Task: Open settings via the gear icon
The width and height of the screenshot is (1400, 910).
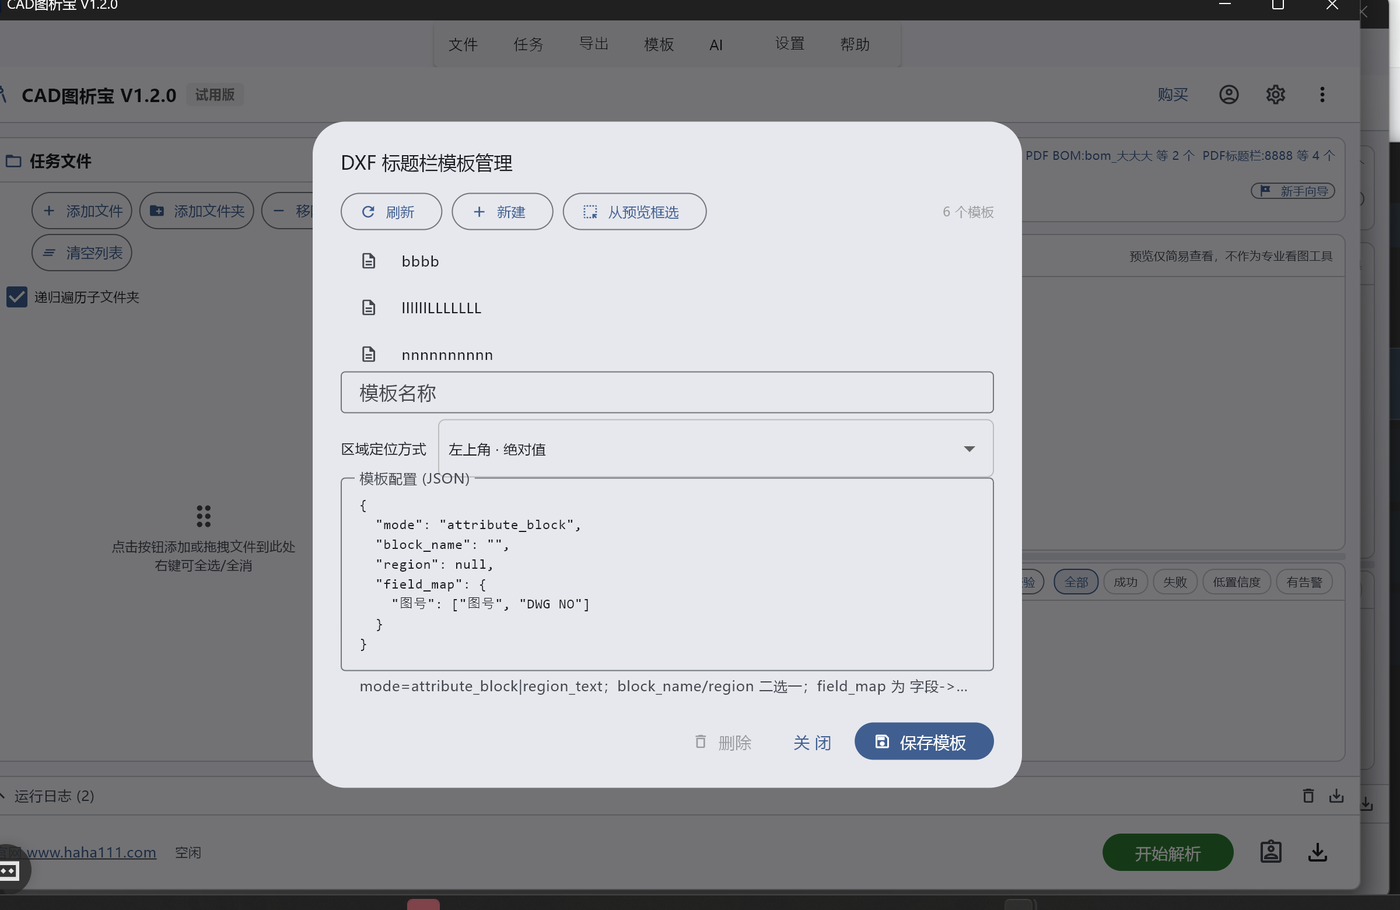Action: (x=1275, y=94)
